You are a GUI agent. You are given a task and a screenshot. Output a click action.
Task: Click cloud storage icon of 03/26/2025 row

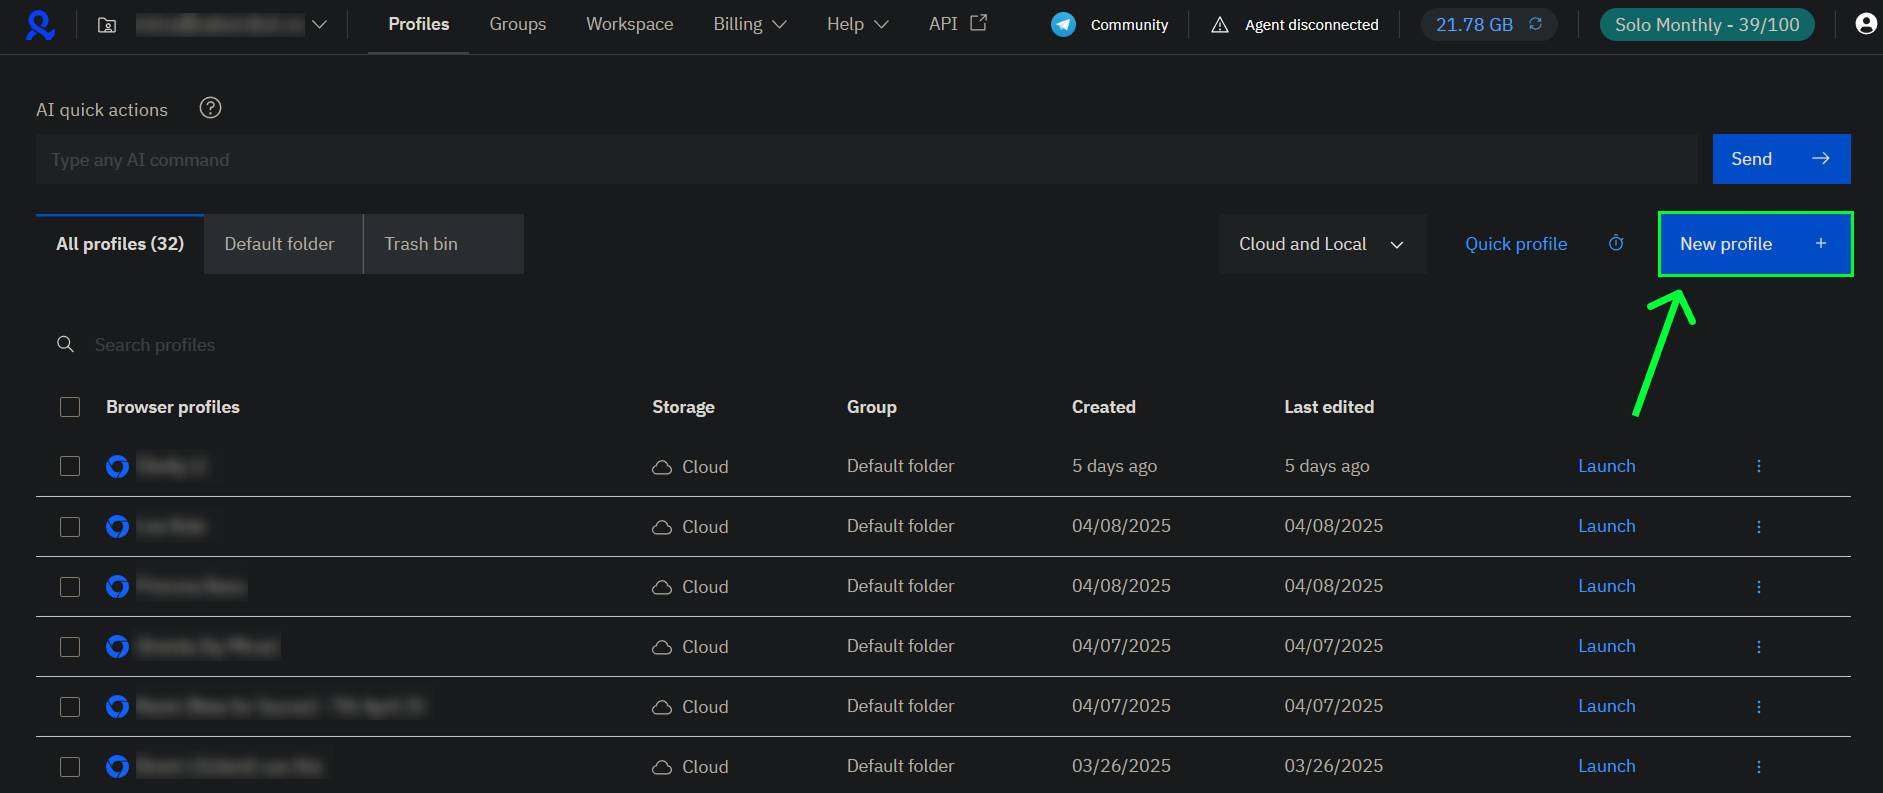pyautogui.click(x=662, y=767)
